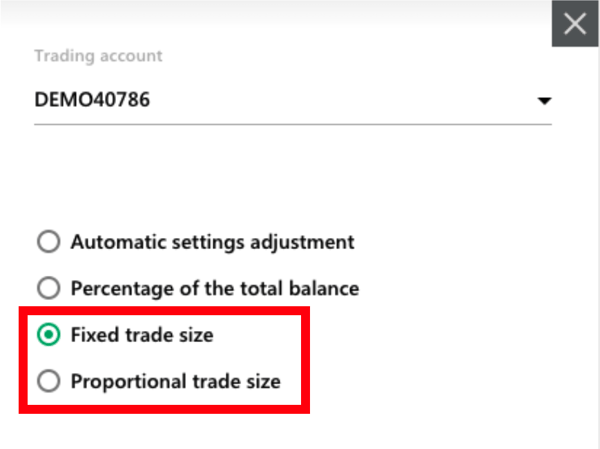Select the Proportional trade size radio button

(x=48, y=381)
